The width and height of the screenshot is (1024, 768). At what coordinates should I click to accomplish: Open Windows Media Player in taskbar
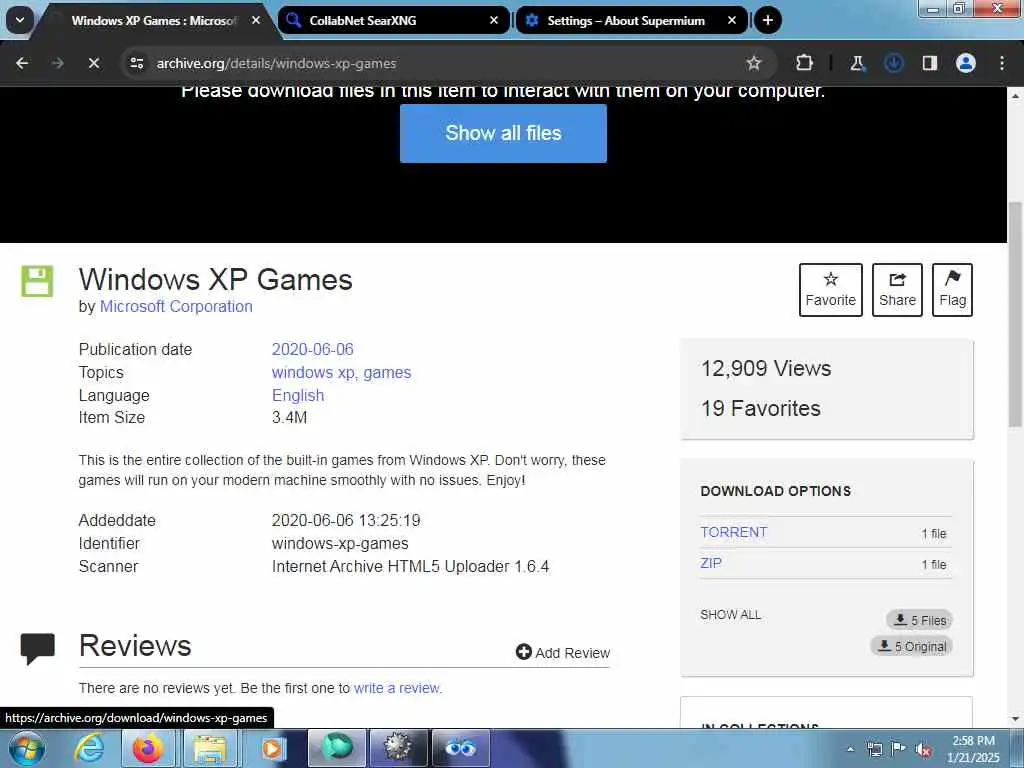pos(272,748)
